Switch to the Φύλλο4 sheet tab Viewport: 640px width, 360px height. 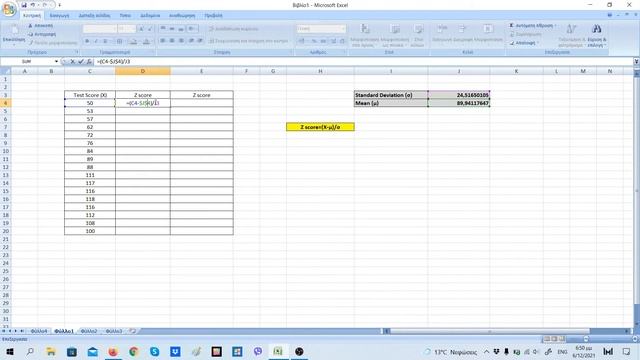pos(39,331)
